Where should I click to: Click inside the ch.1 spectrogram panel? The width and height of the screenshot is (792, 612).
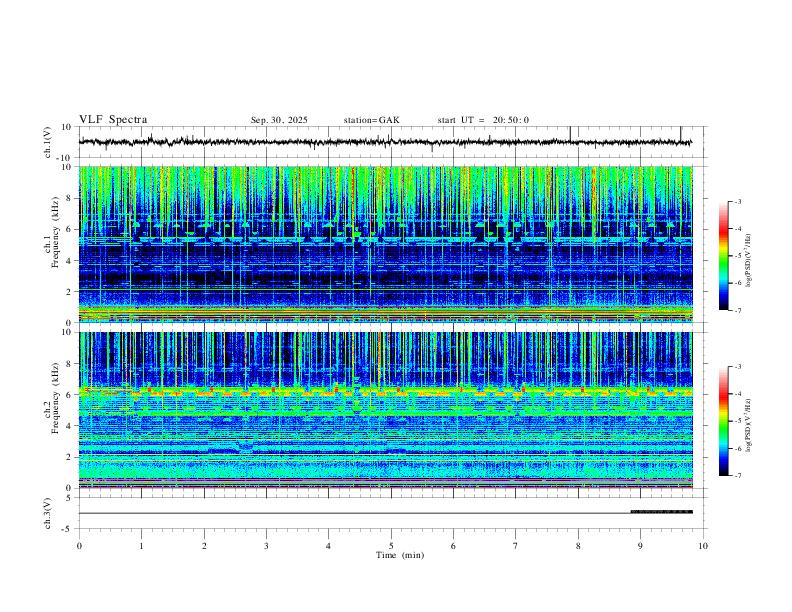[x=385, y=244]
